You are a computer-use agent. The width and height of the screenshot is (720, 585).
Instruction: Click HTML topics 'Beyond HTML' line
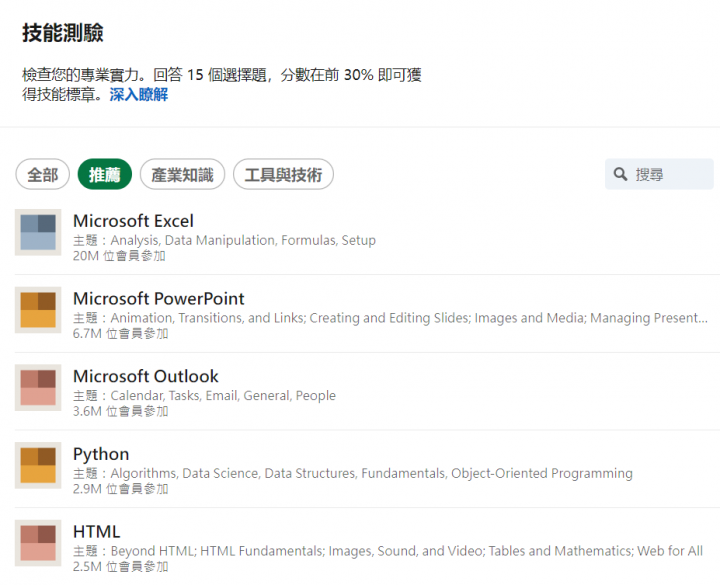click(x=388, y=551)
